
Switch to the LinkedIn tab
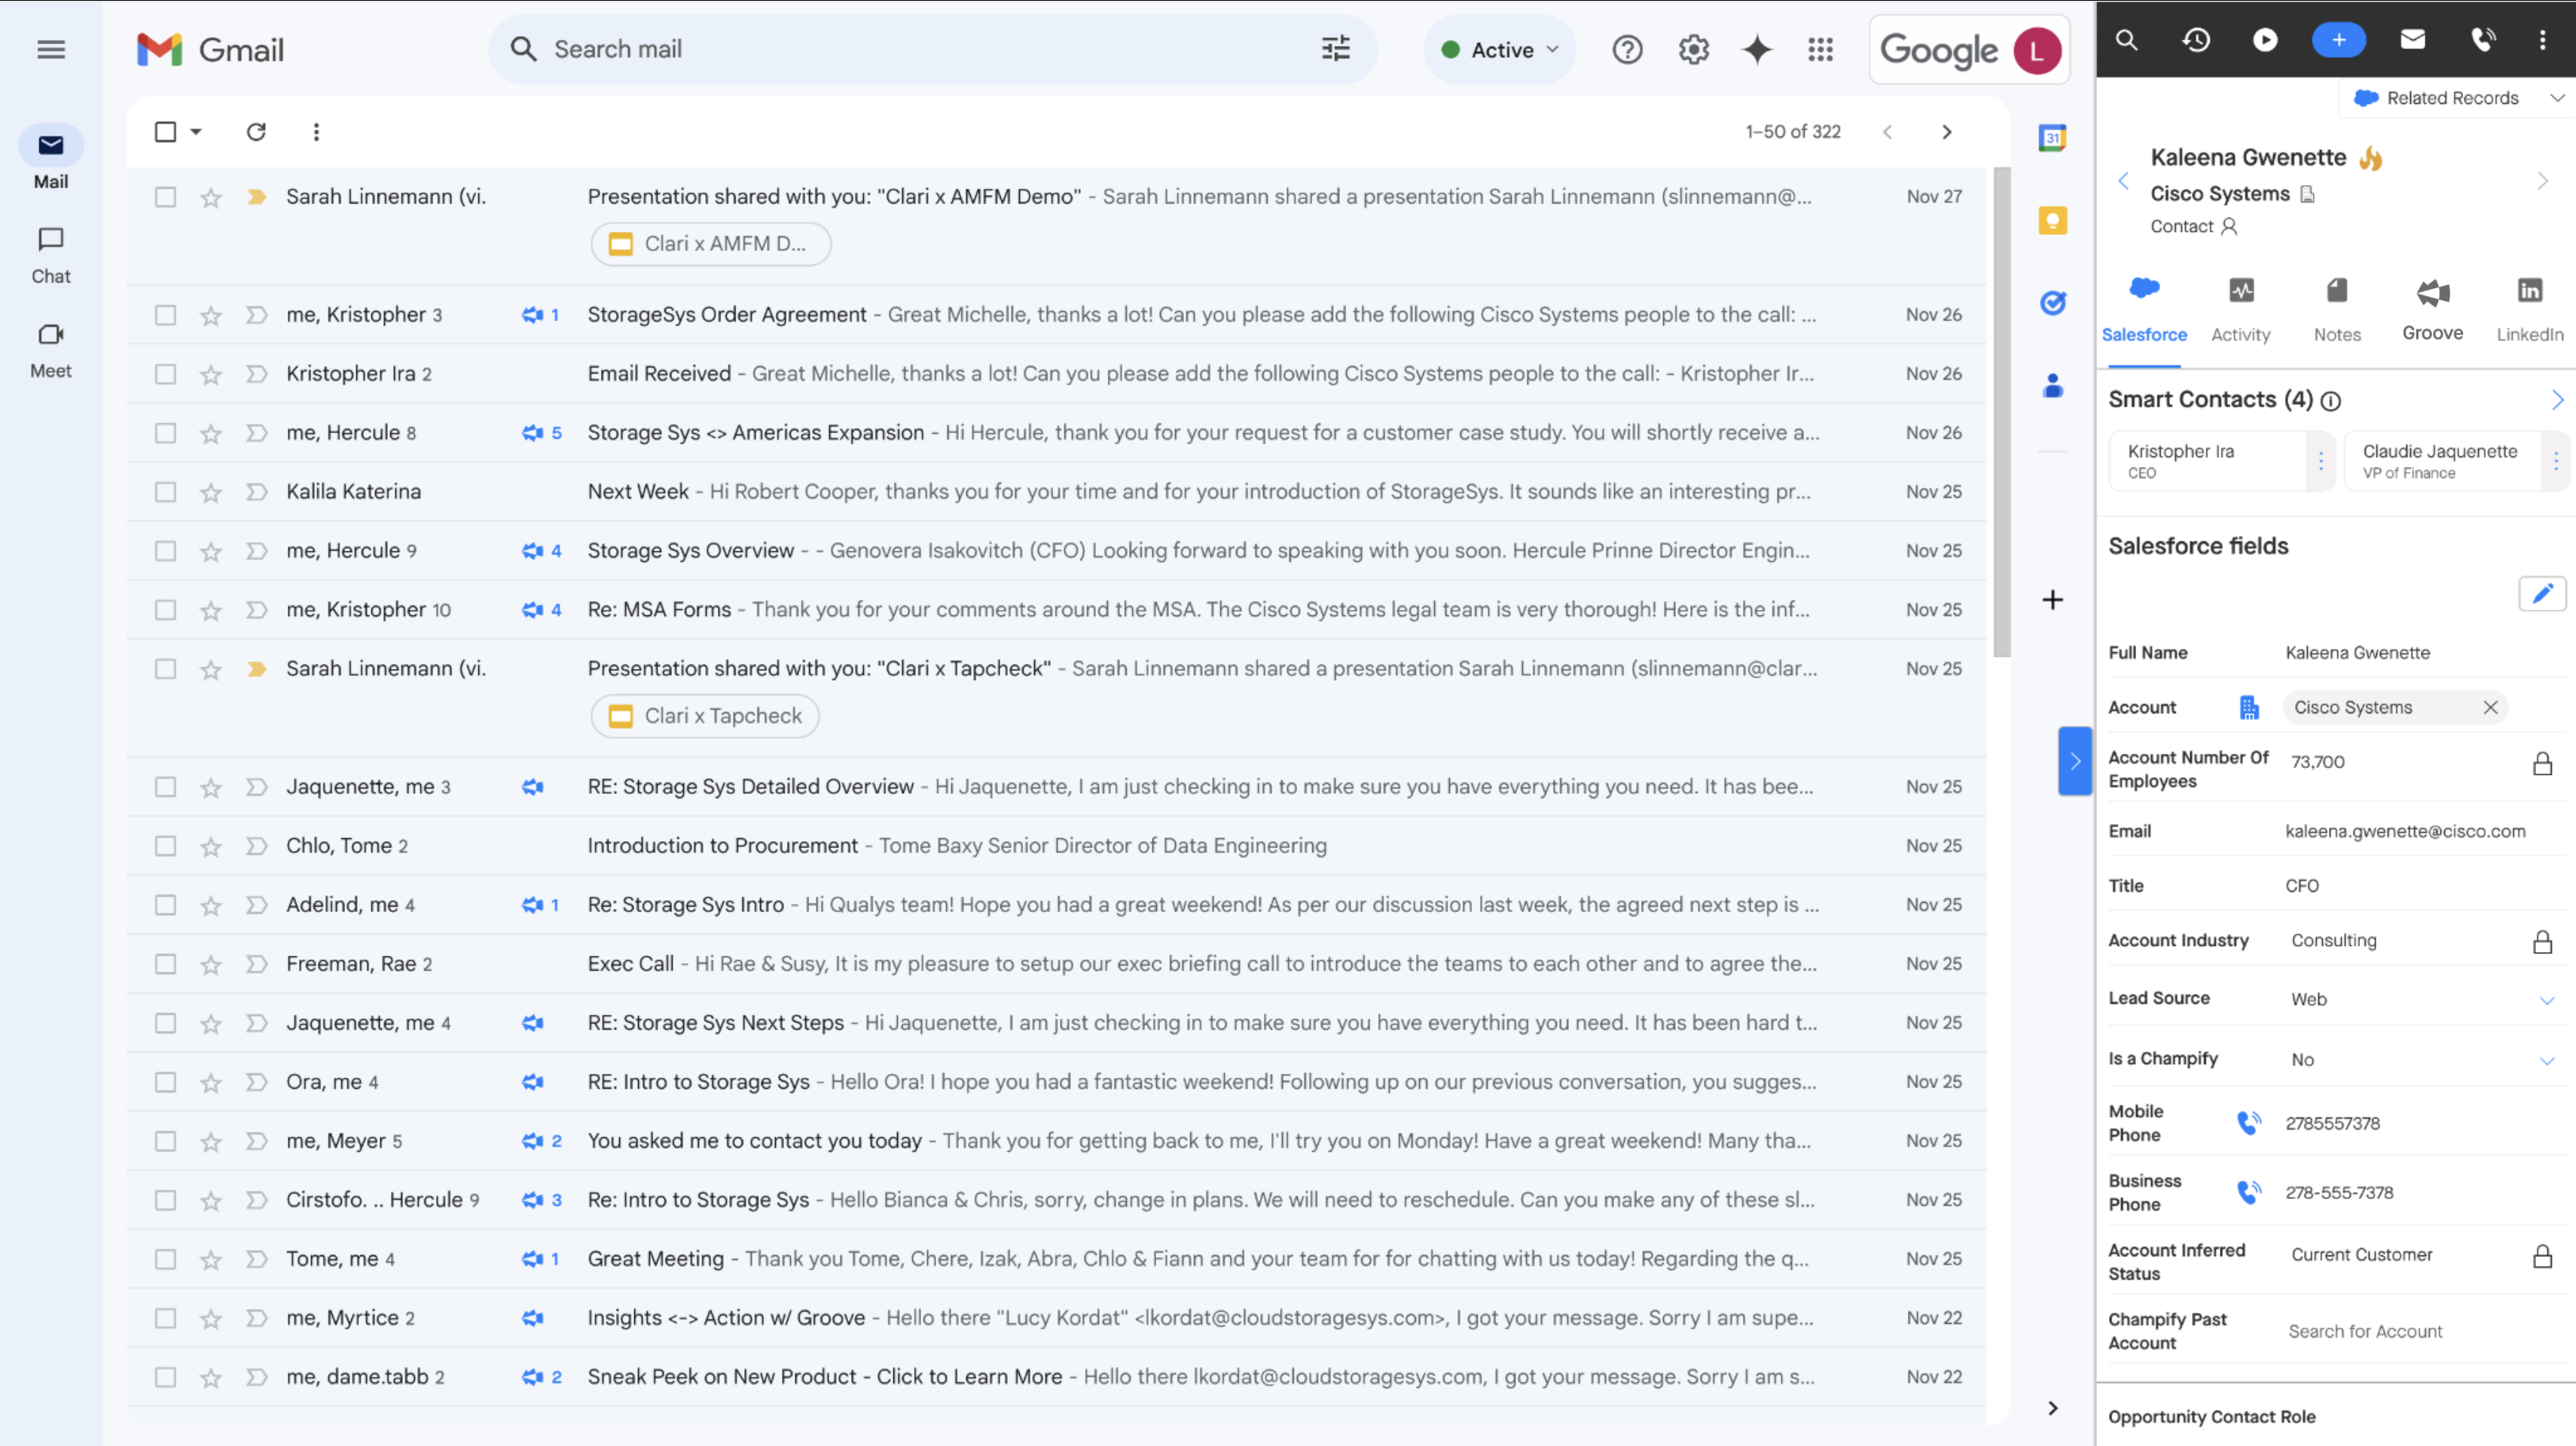coord(2529,309)
